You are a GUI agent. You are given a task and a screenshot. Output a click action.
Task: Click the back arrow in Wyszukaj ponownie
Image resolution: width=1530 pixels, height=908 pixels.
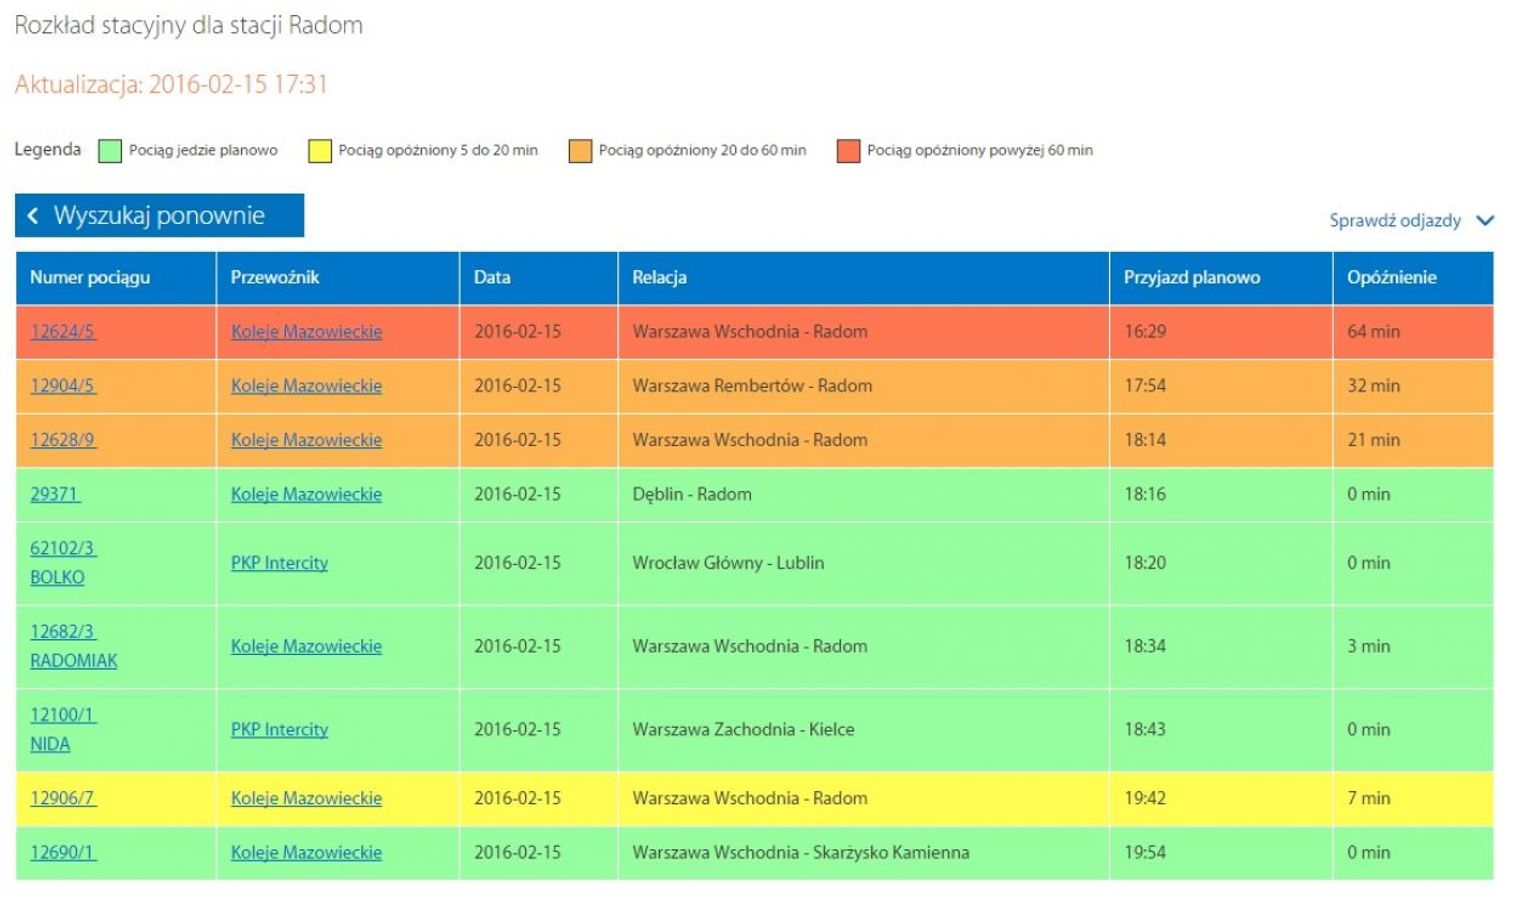[33, 216]
